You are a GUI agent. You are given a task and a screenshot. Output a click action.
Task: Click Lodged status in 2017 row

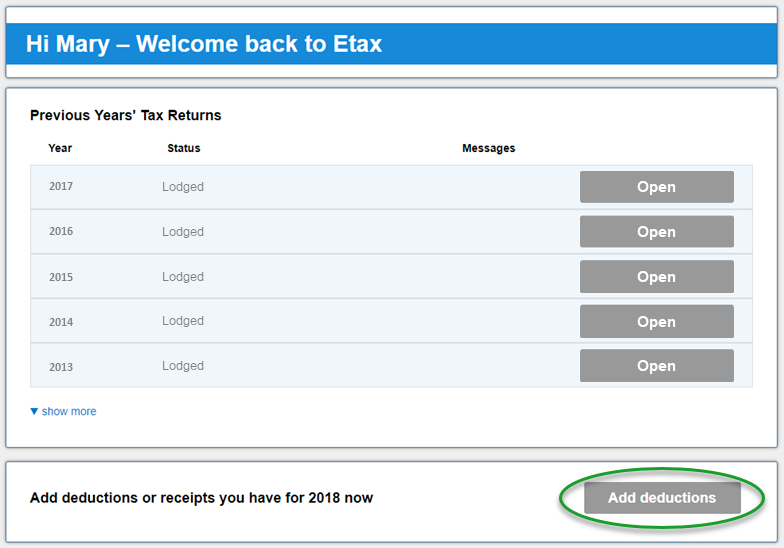pyautogui.click(x=183, y=187)
